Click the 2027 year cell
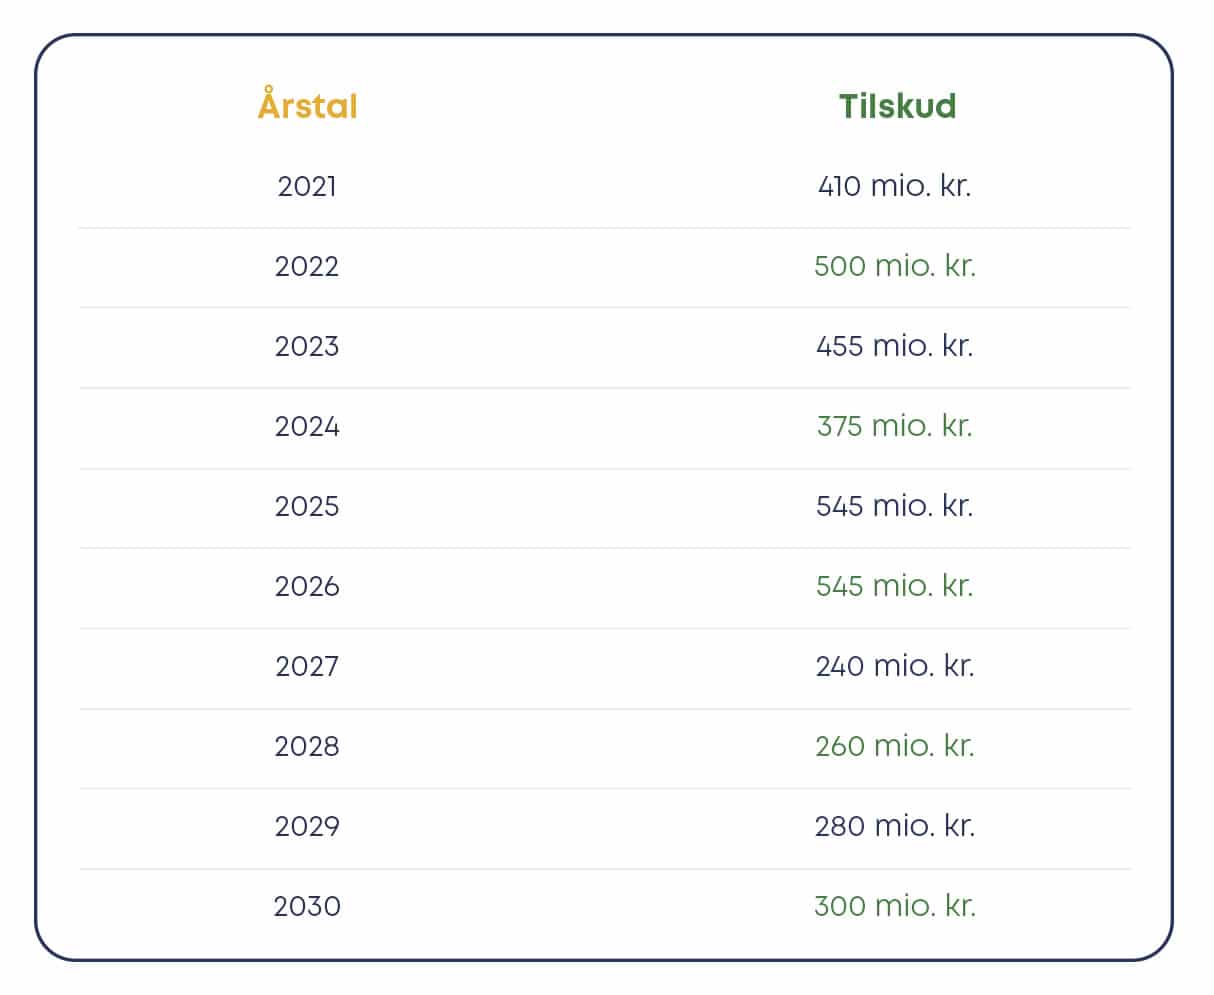Viewport: 1214px width, 995px height. tap(307, 666)
